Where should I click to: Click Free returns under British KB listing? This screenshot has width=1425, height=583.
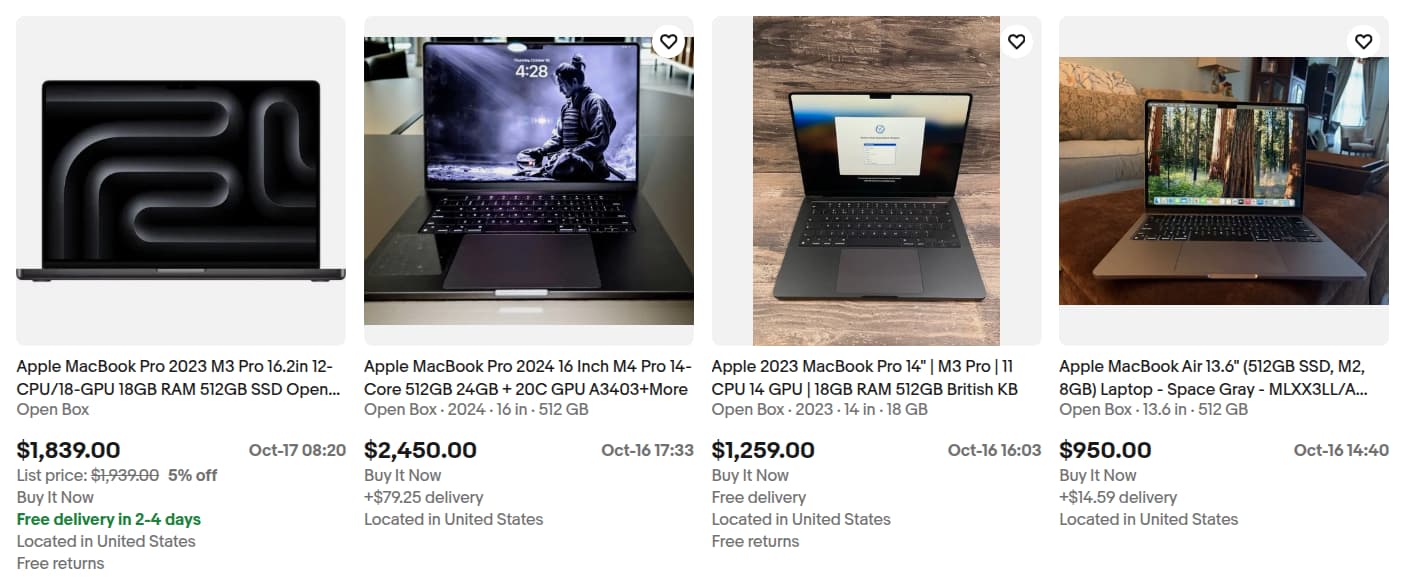pyautogui.click(x=756, y=541)
